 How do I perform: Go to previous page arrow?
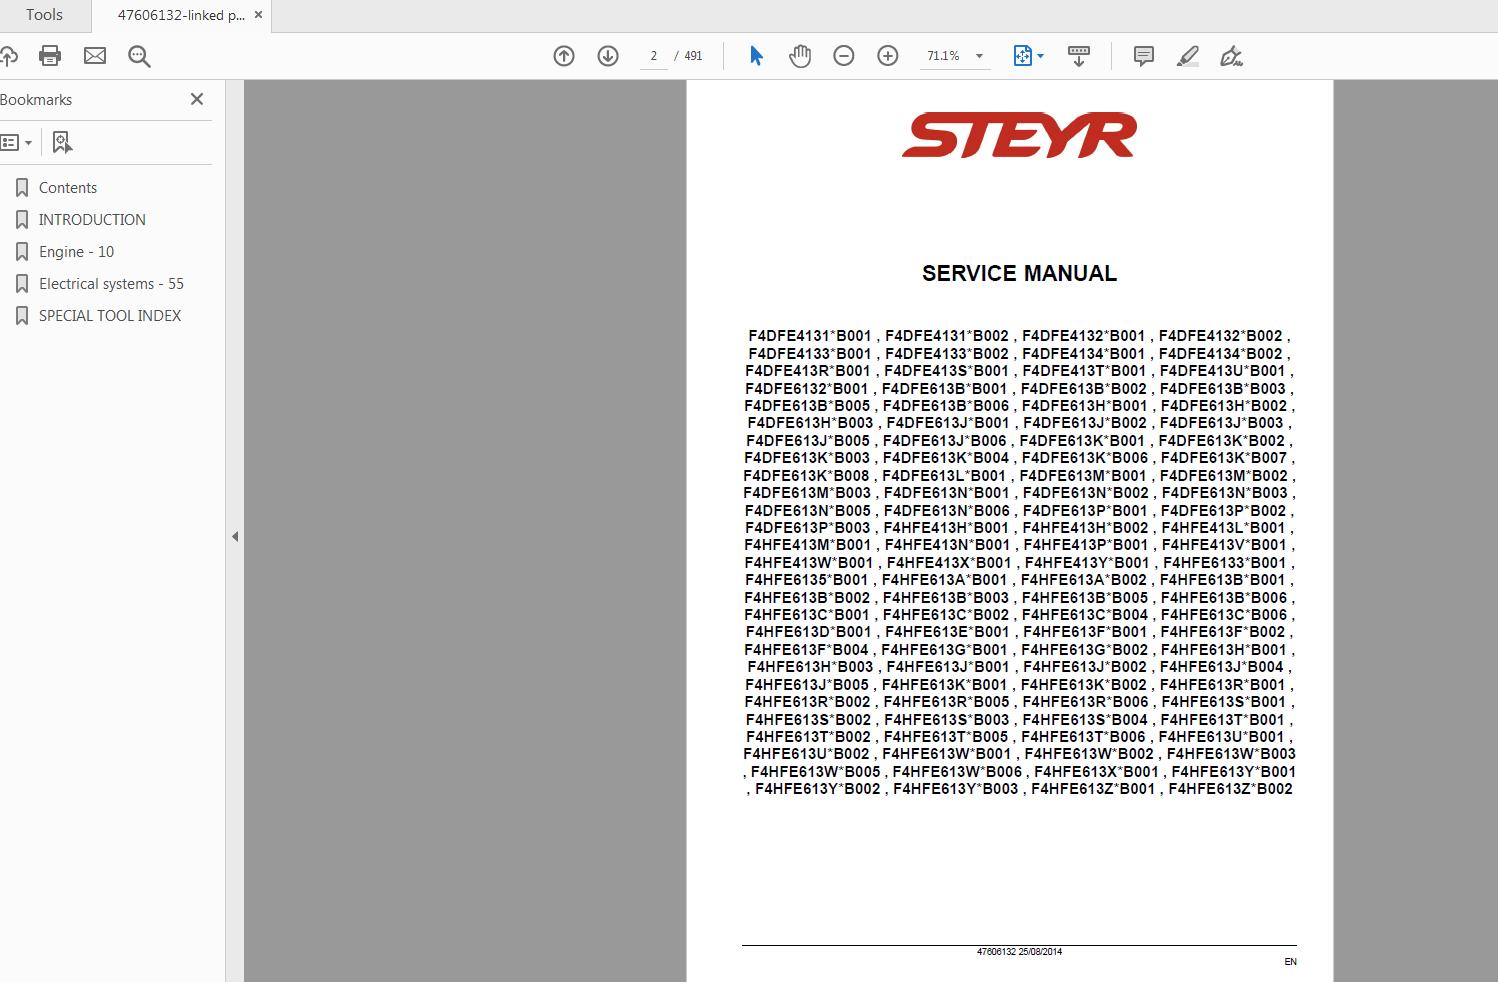pyautogui.click(x=564, y=56)
